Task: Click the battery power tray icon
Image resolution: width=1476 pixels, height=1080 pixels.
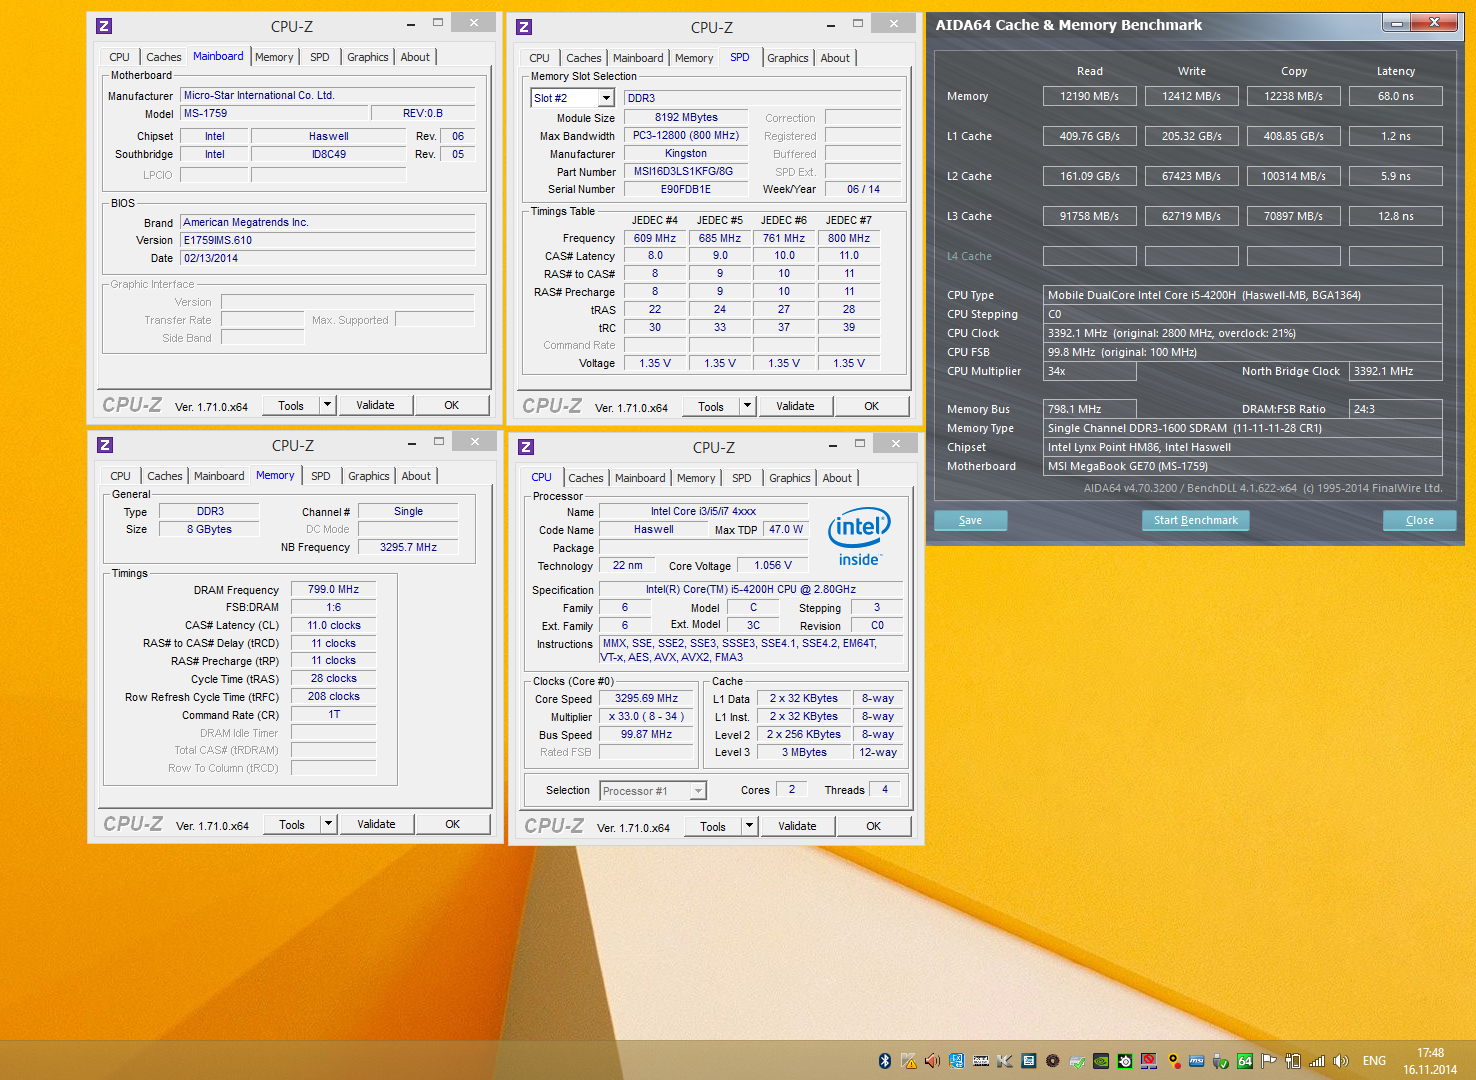Action: coord(1293,1061)
